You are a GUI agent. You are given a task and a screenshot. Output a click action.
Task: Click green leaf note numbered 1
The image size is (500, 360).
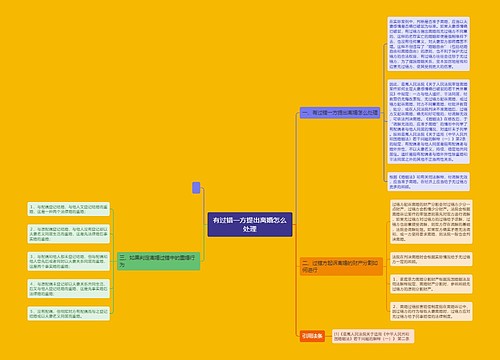69,209
